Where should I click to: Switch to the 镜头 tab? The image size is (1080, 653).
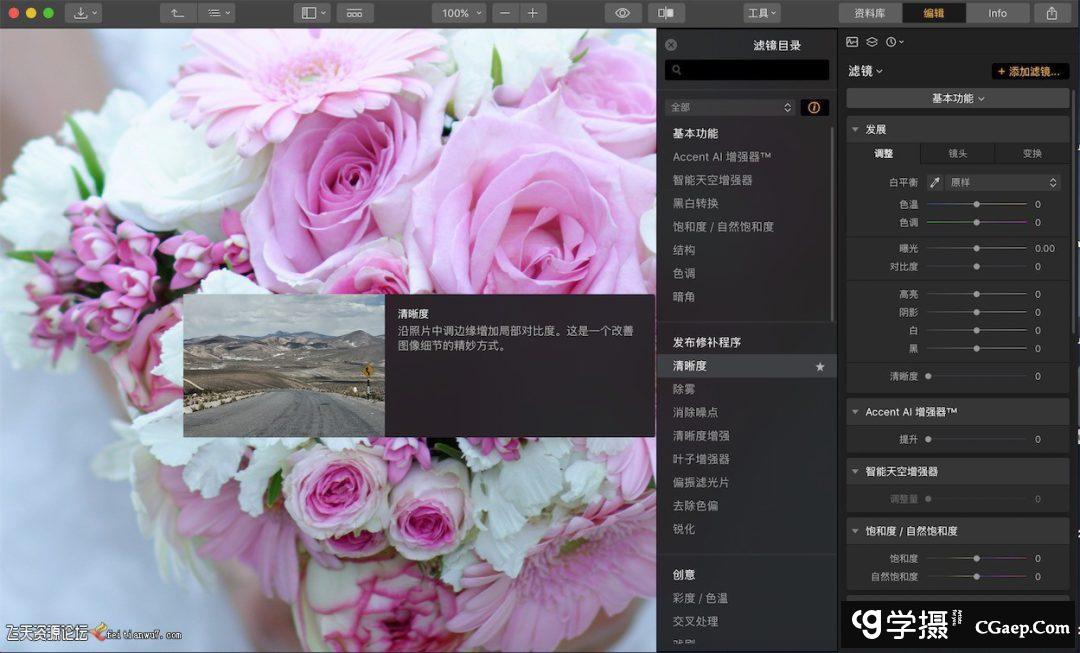pyautogui.click(x=958, y=153)
